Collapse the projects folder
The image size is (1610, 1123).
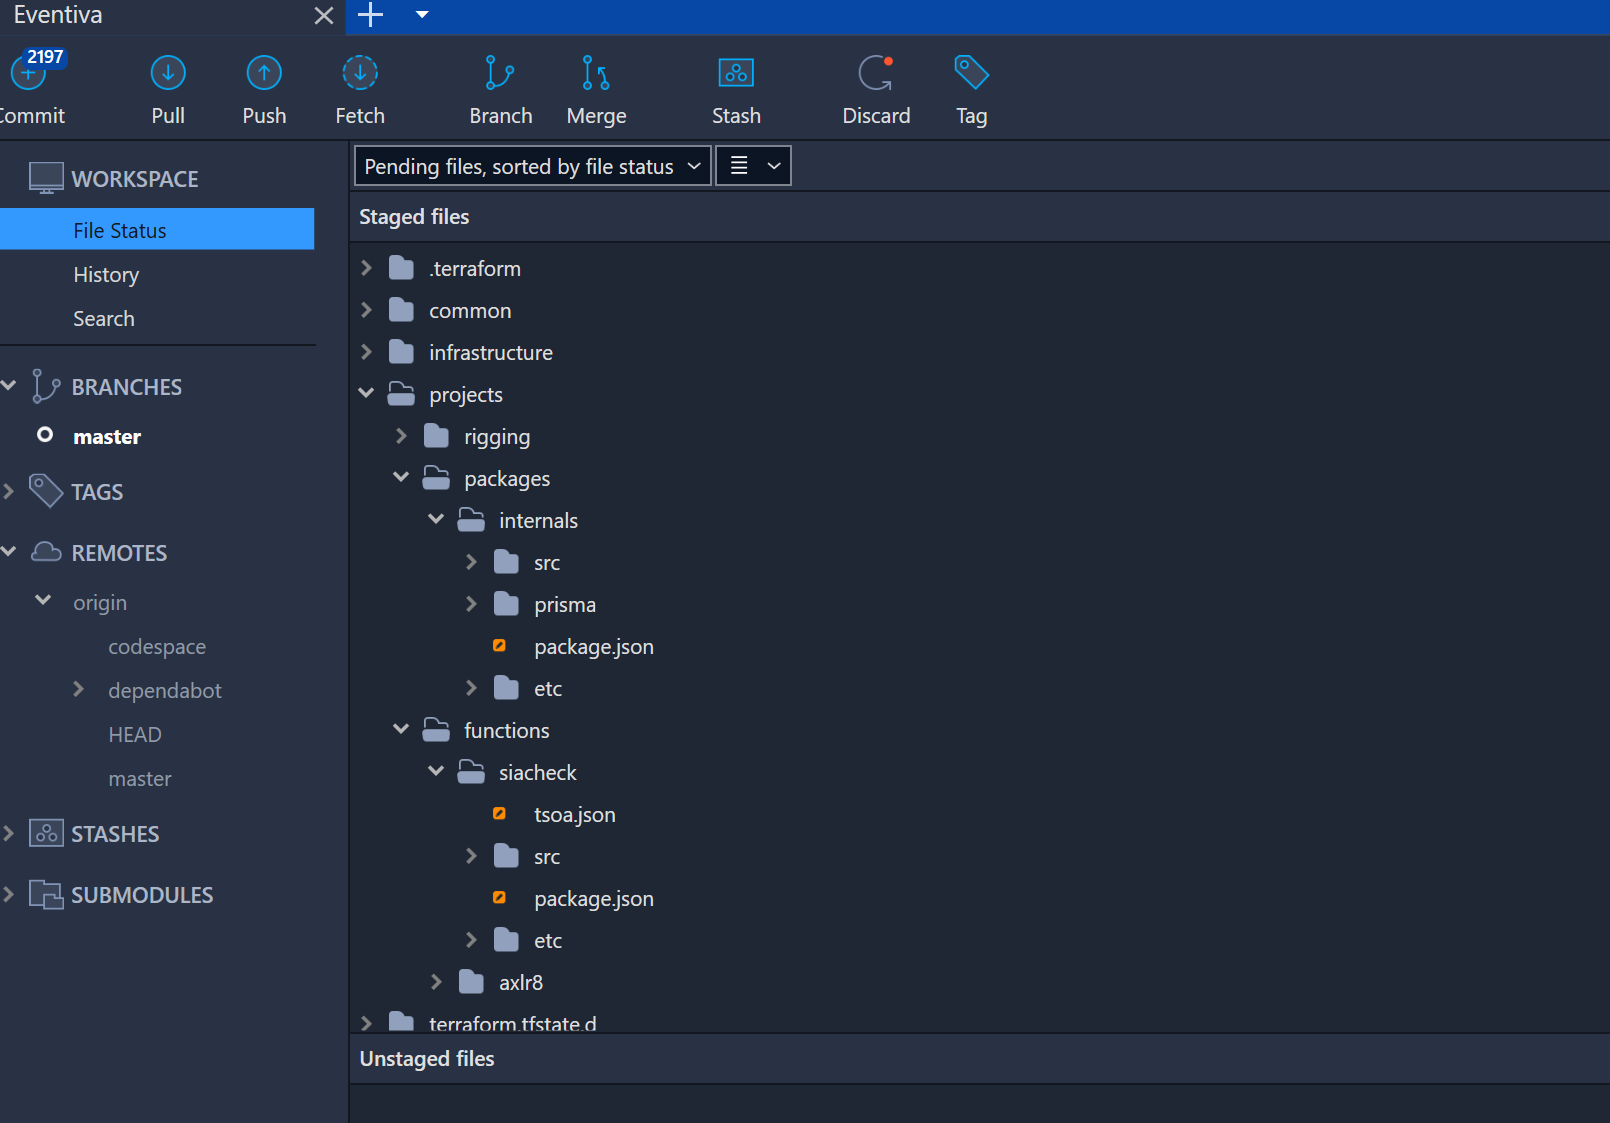(x=366, y=394)
